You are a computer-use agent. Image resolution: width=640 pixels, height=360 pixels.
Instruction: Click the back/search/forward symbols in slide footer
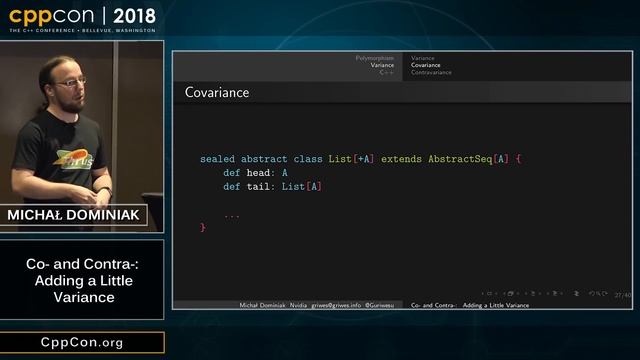coord(598,293)
